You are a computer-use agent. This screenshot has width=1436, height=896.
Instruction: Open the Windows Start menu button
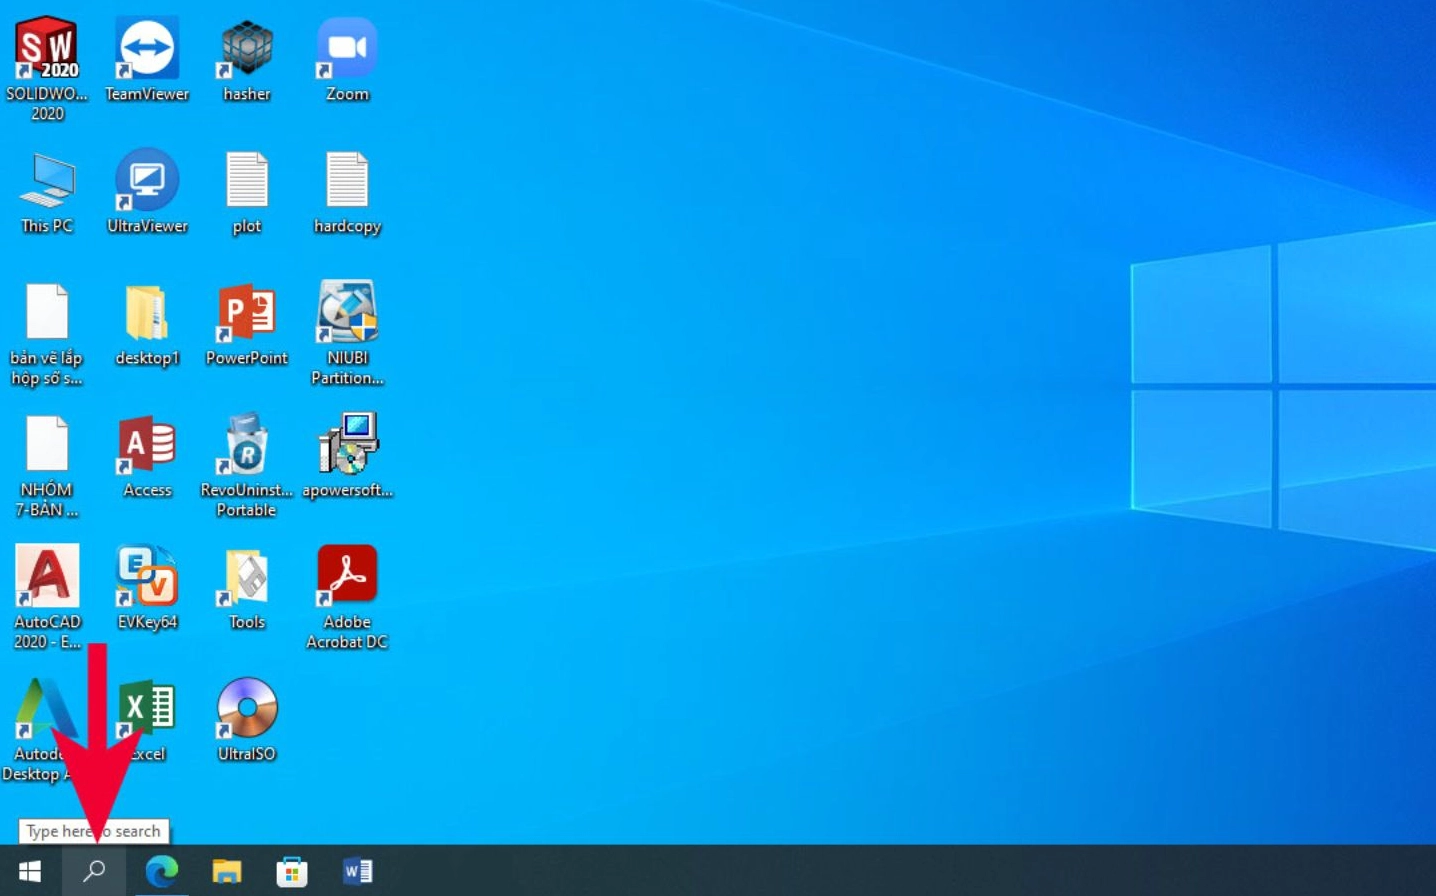click(30, 871)
